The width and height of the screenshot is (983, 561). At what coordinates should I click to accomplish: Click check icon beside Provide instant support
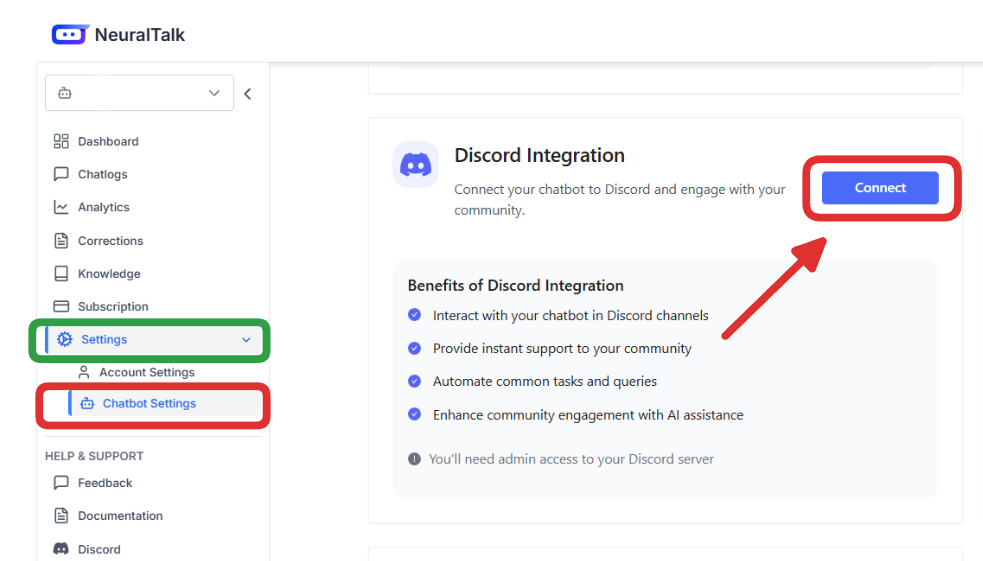(x=414, y=348)
